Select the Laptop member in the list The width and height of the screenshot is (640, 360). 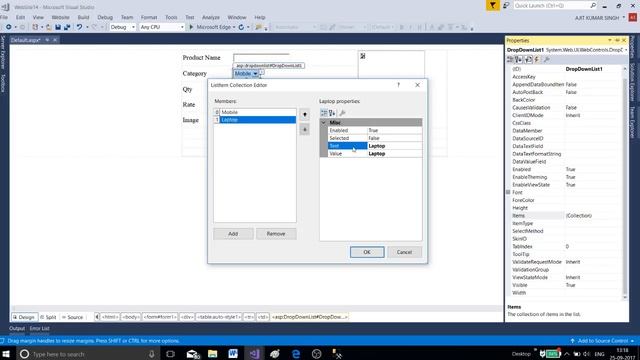click(x=255, y=120)
